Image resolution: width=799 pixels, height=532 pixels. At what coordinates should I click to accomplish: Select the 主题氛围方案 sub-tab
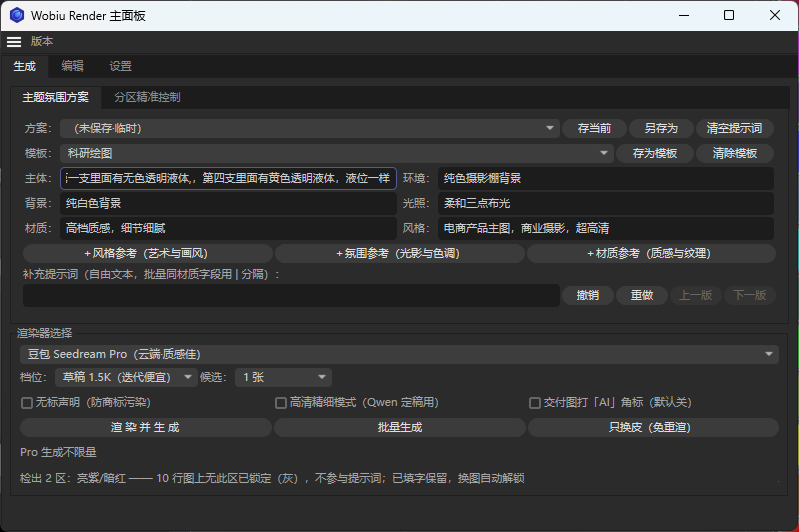coord(56,97)
